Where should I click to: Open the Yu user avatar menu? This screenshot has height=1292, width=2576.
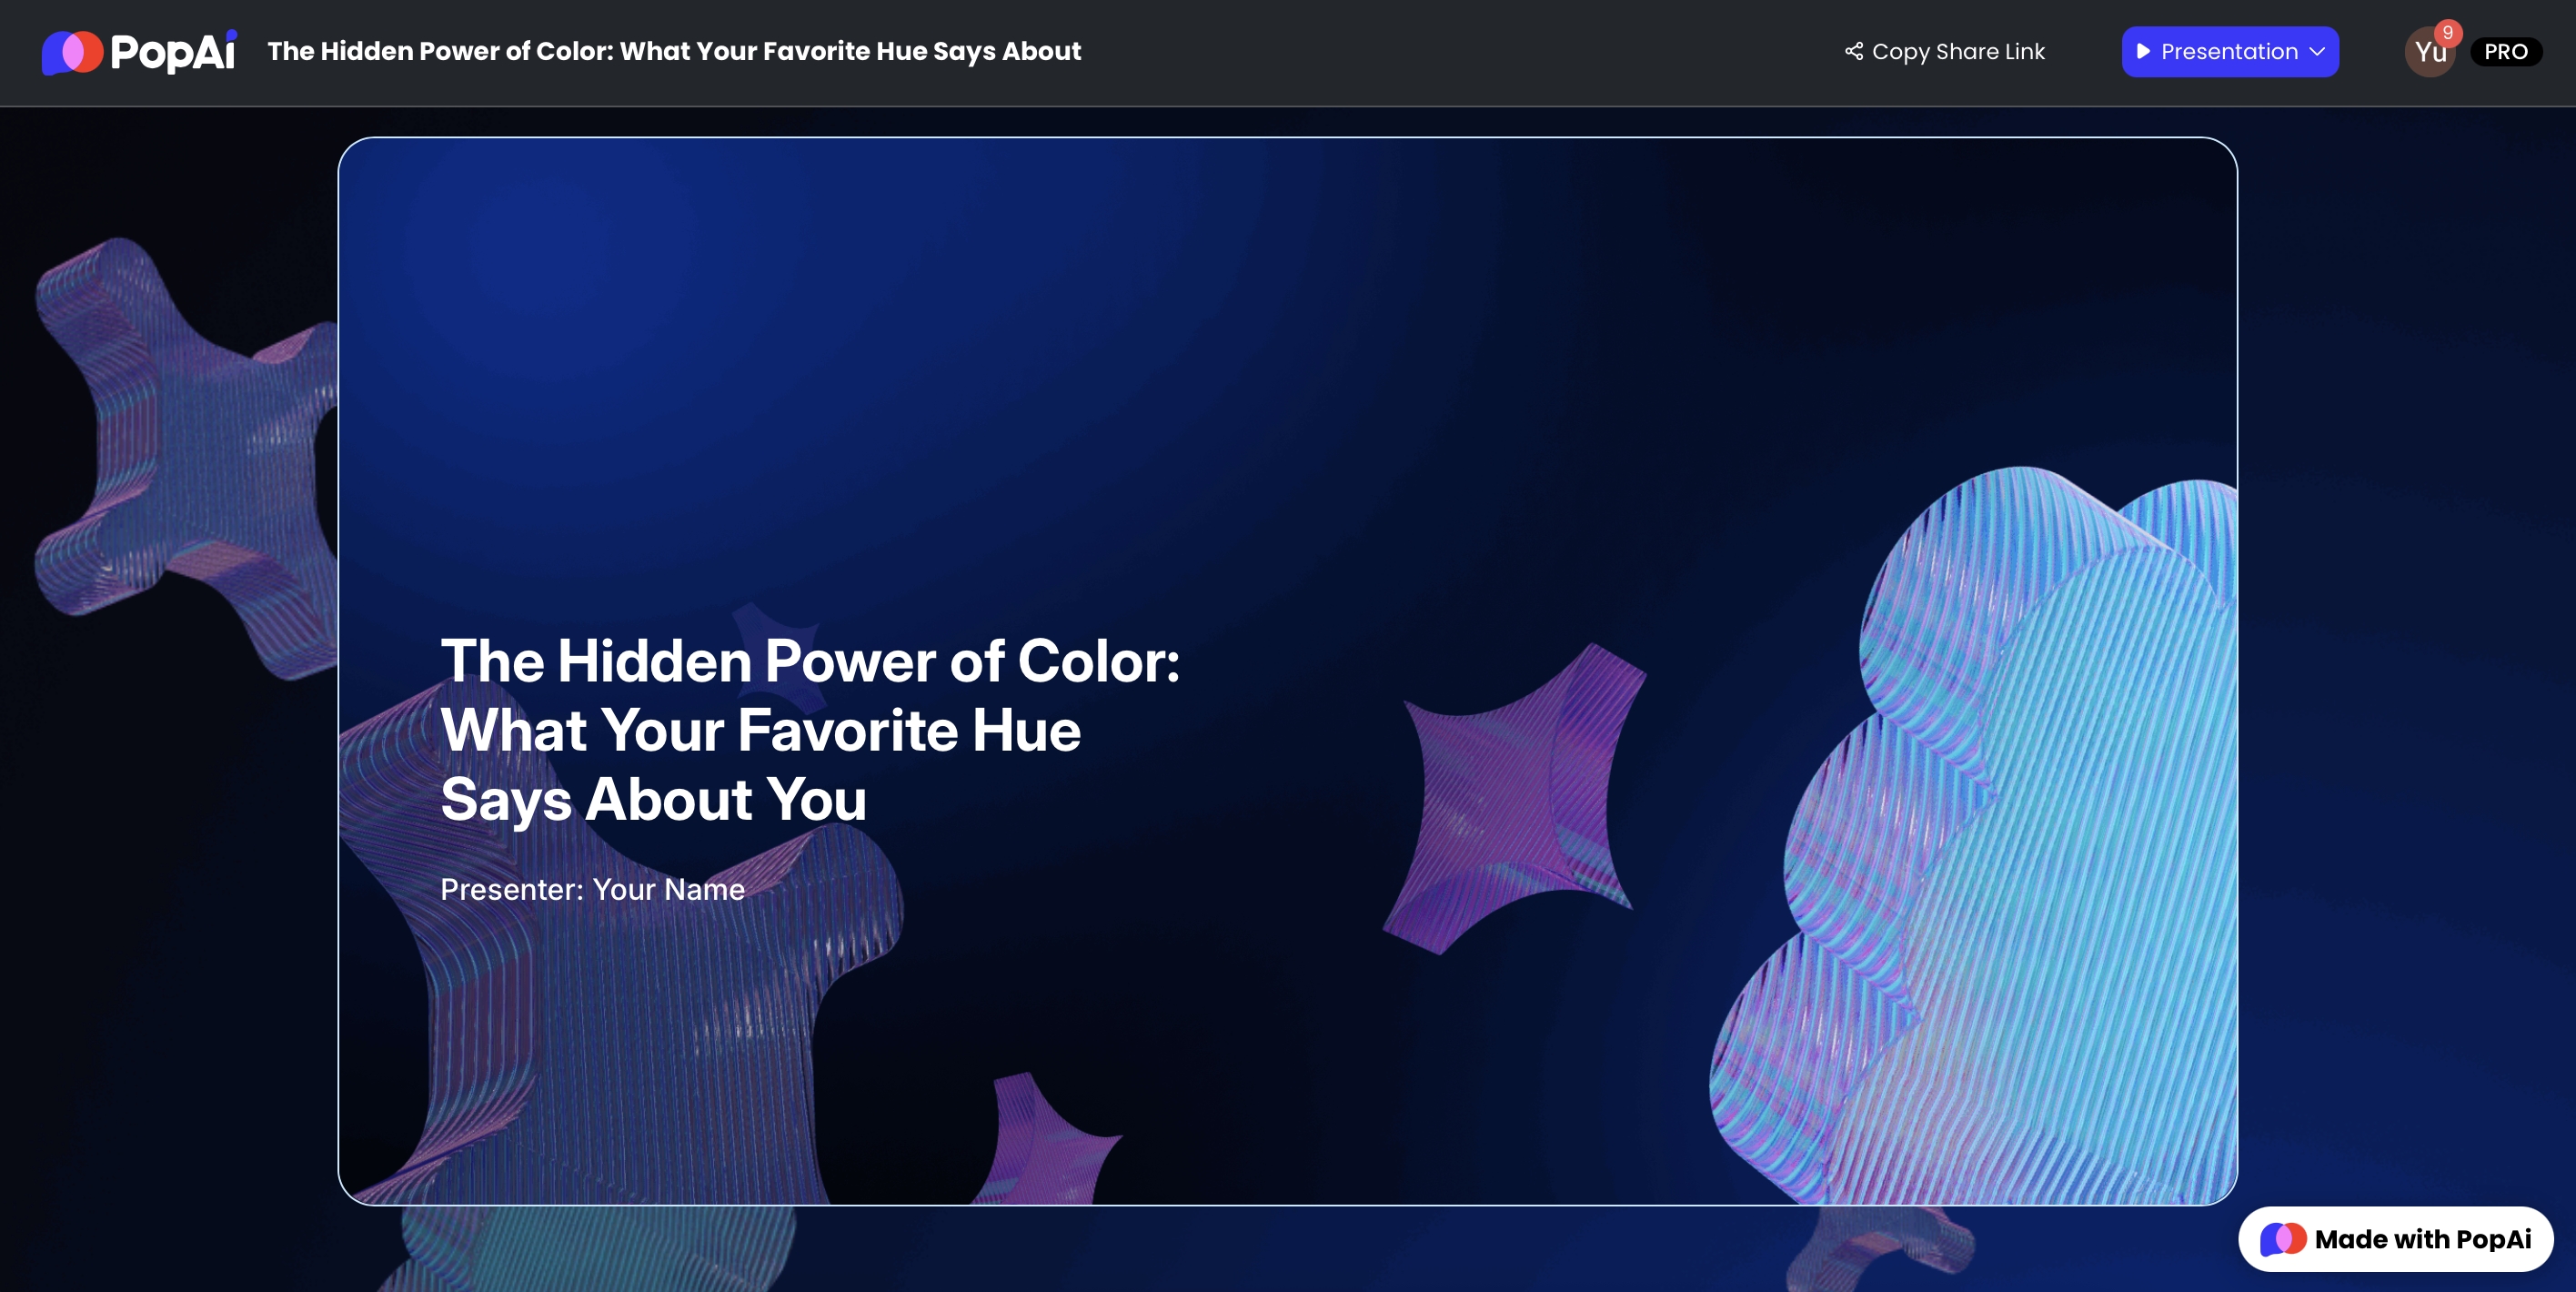(x=2430, y=52)
